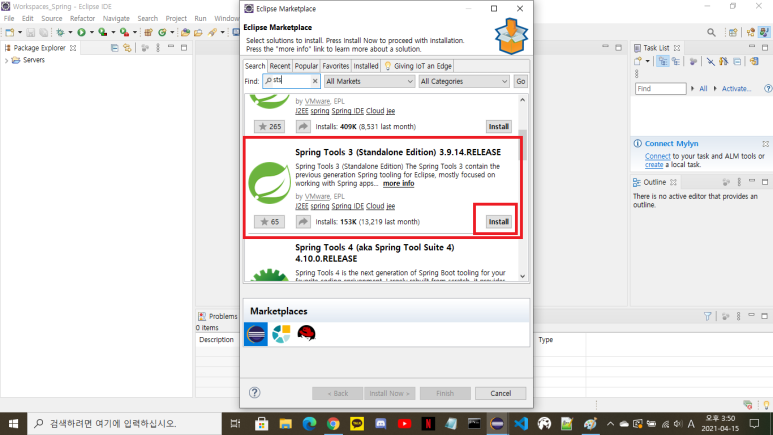773x435 pixels.
Task: Install Spring Tools 3 Standalone Edition
Action: [498, 222]
